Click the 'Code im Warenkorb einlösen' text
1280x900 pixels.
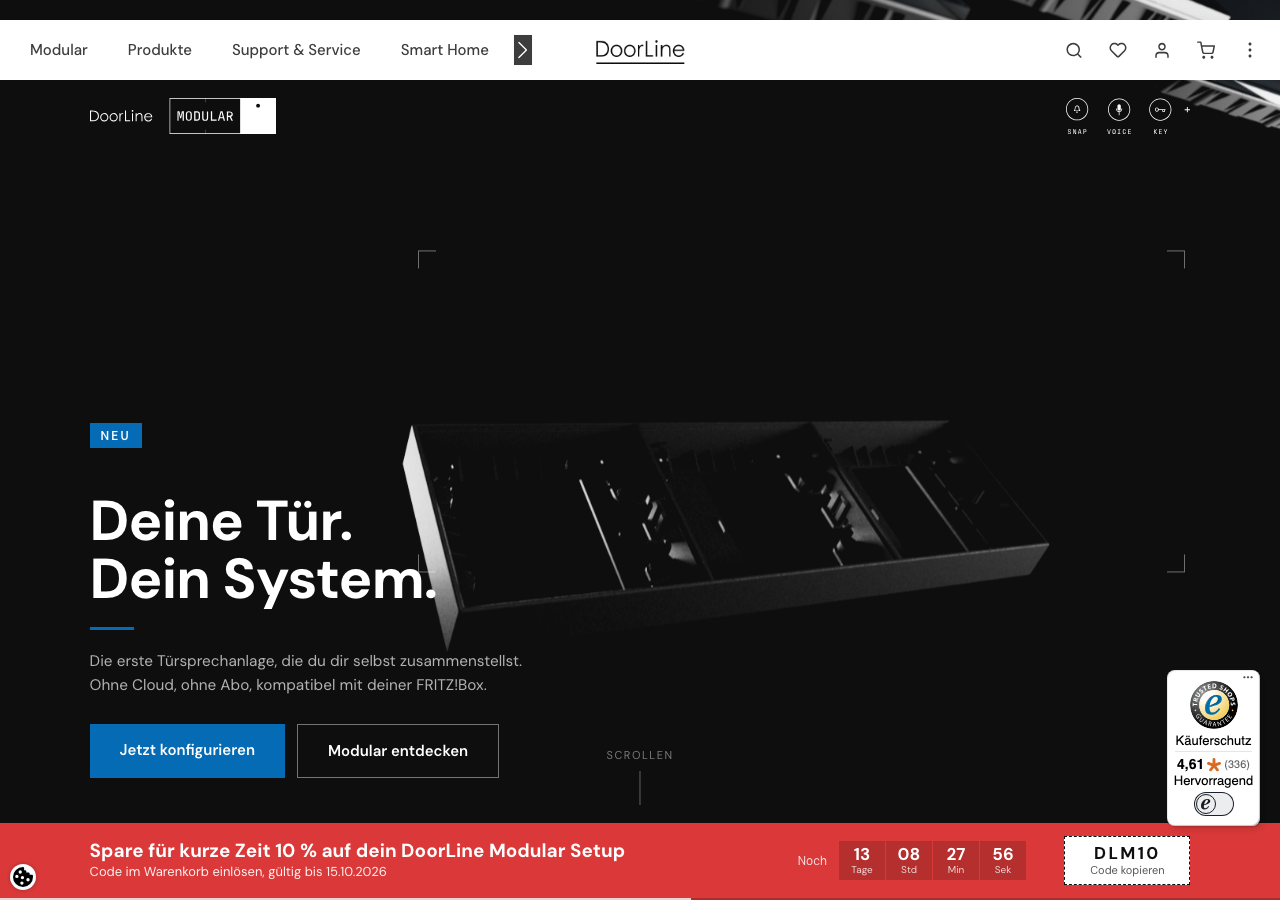click(x=238, y=872)
